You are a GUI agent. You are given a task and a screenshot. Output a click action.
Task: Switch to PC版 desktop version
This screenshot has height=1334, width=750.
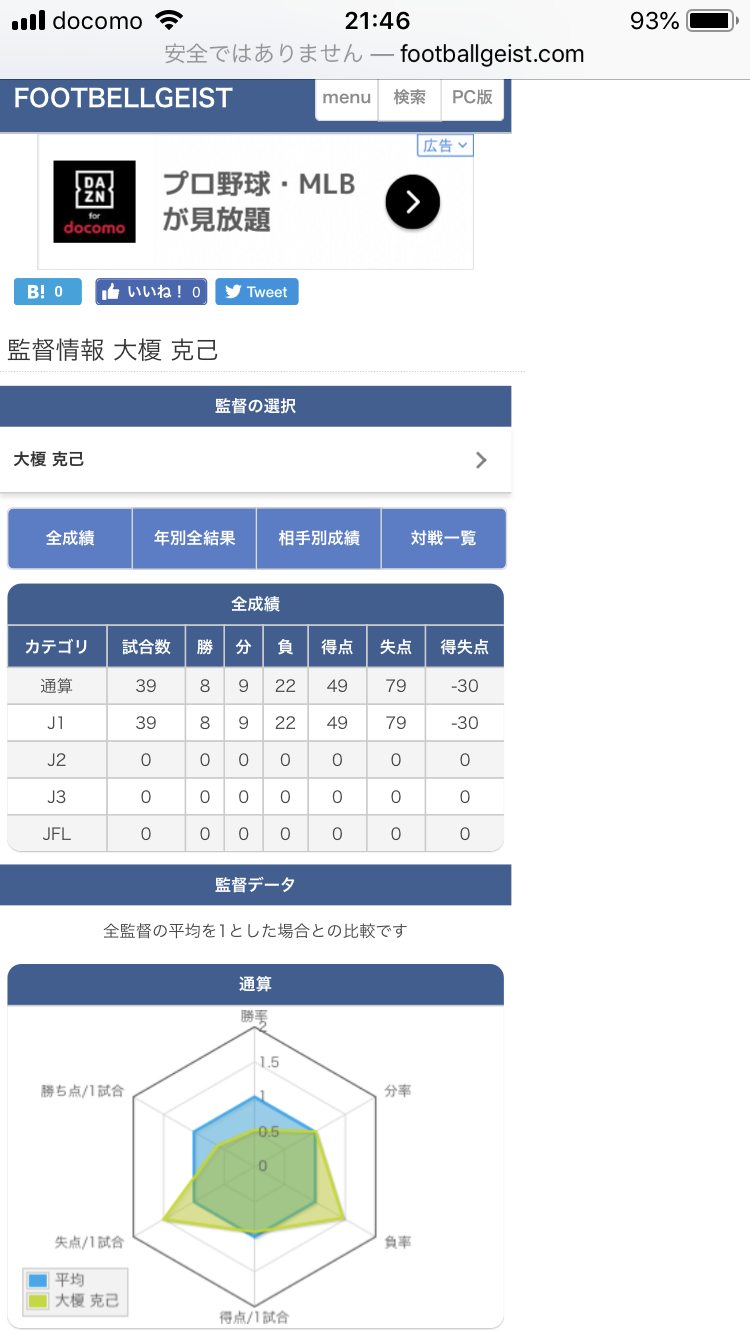(x=472, y=98)
